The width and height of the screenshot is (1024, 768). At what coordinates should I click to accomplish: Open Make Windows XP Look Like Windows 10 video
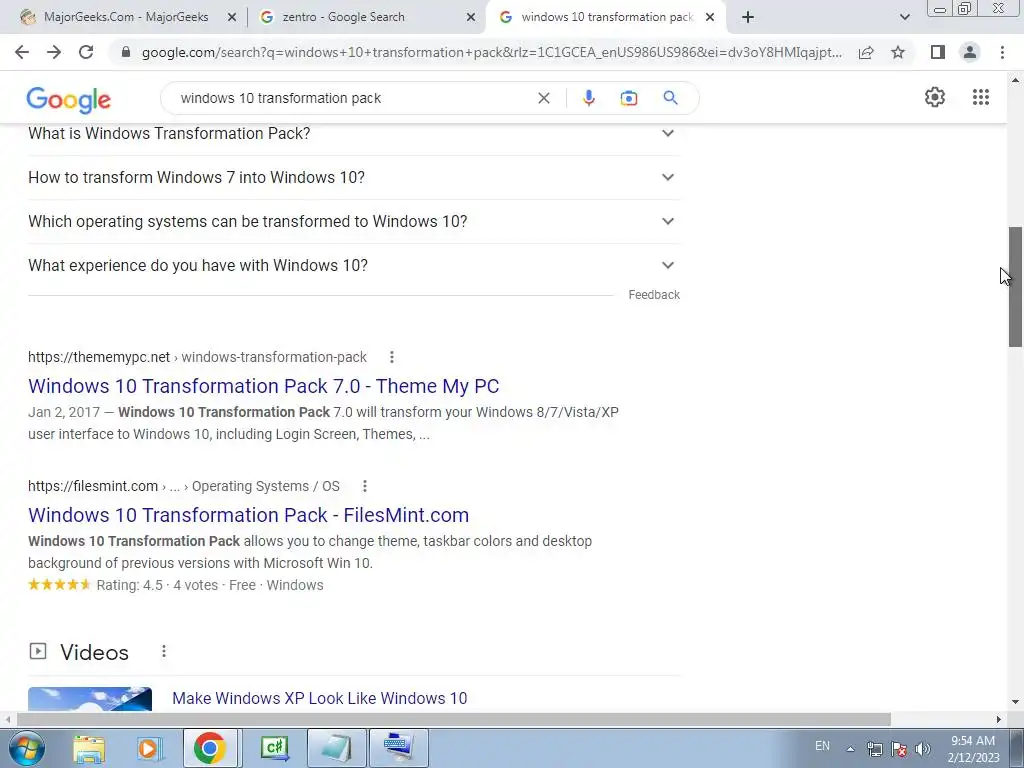coord(319,698)
